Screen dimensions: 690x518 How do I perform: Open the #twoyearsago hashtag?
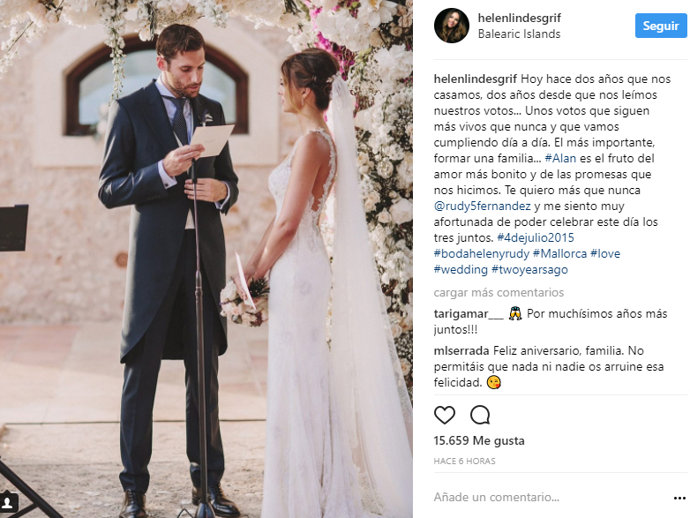[529, 269]
